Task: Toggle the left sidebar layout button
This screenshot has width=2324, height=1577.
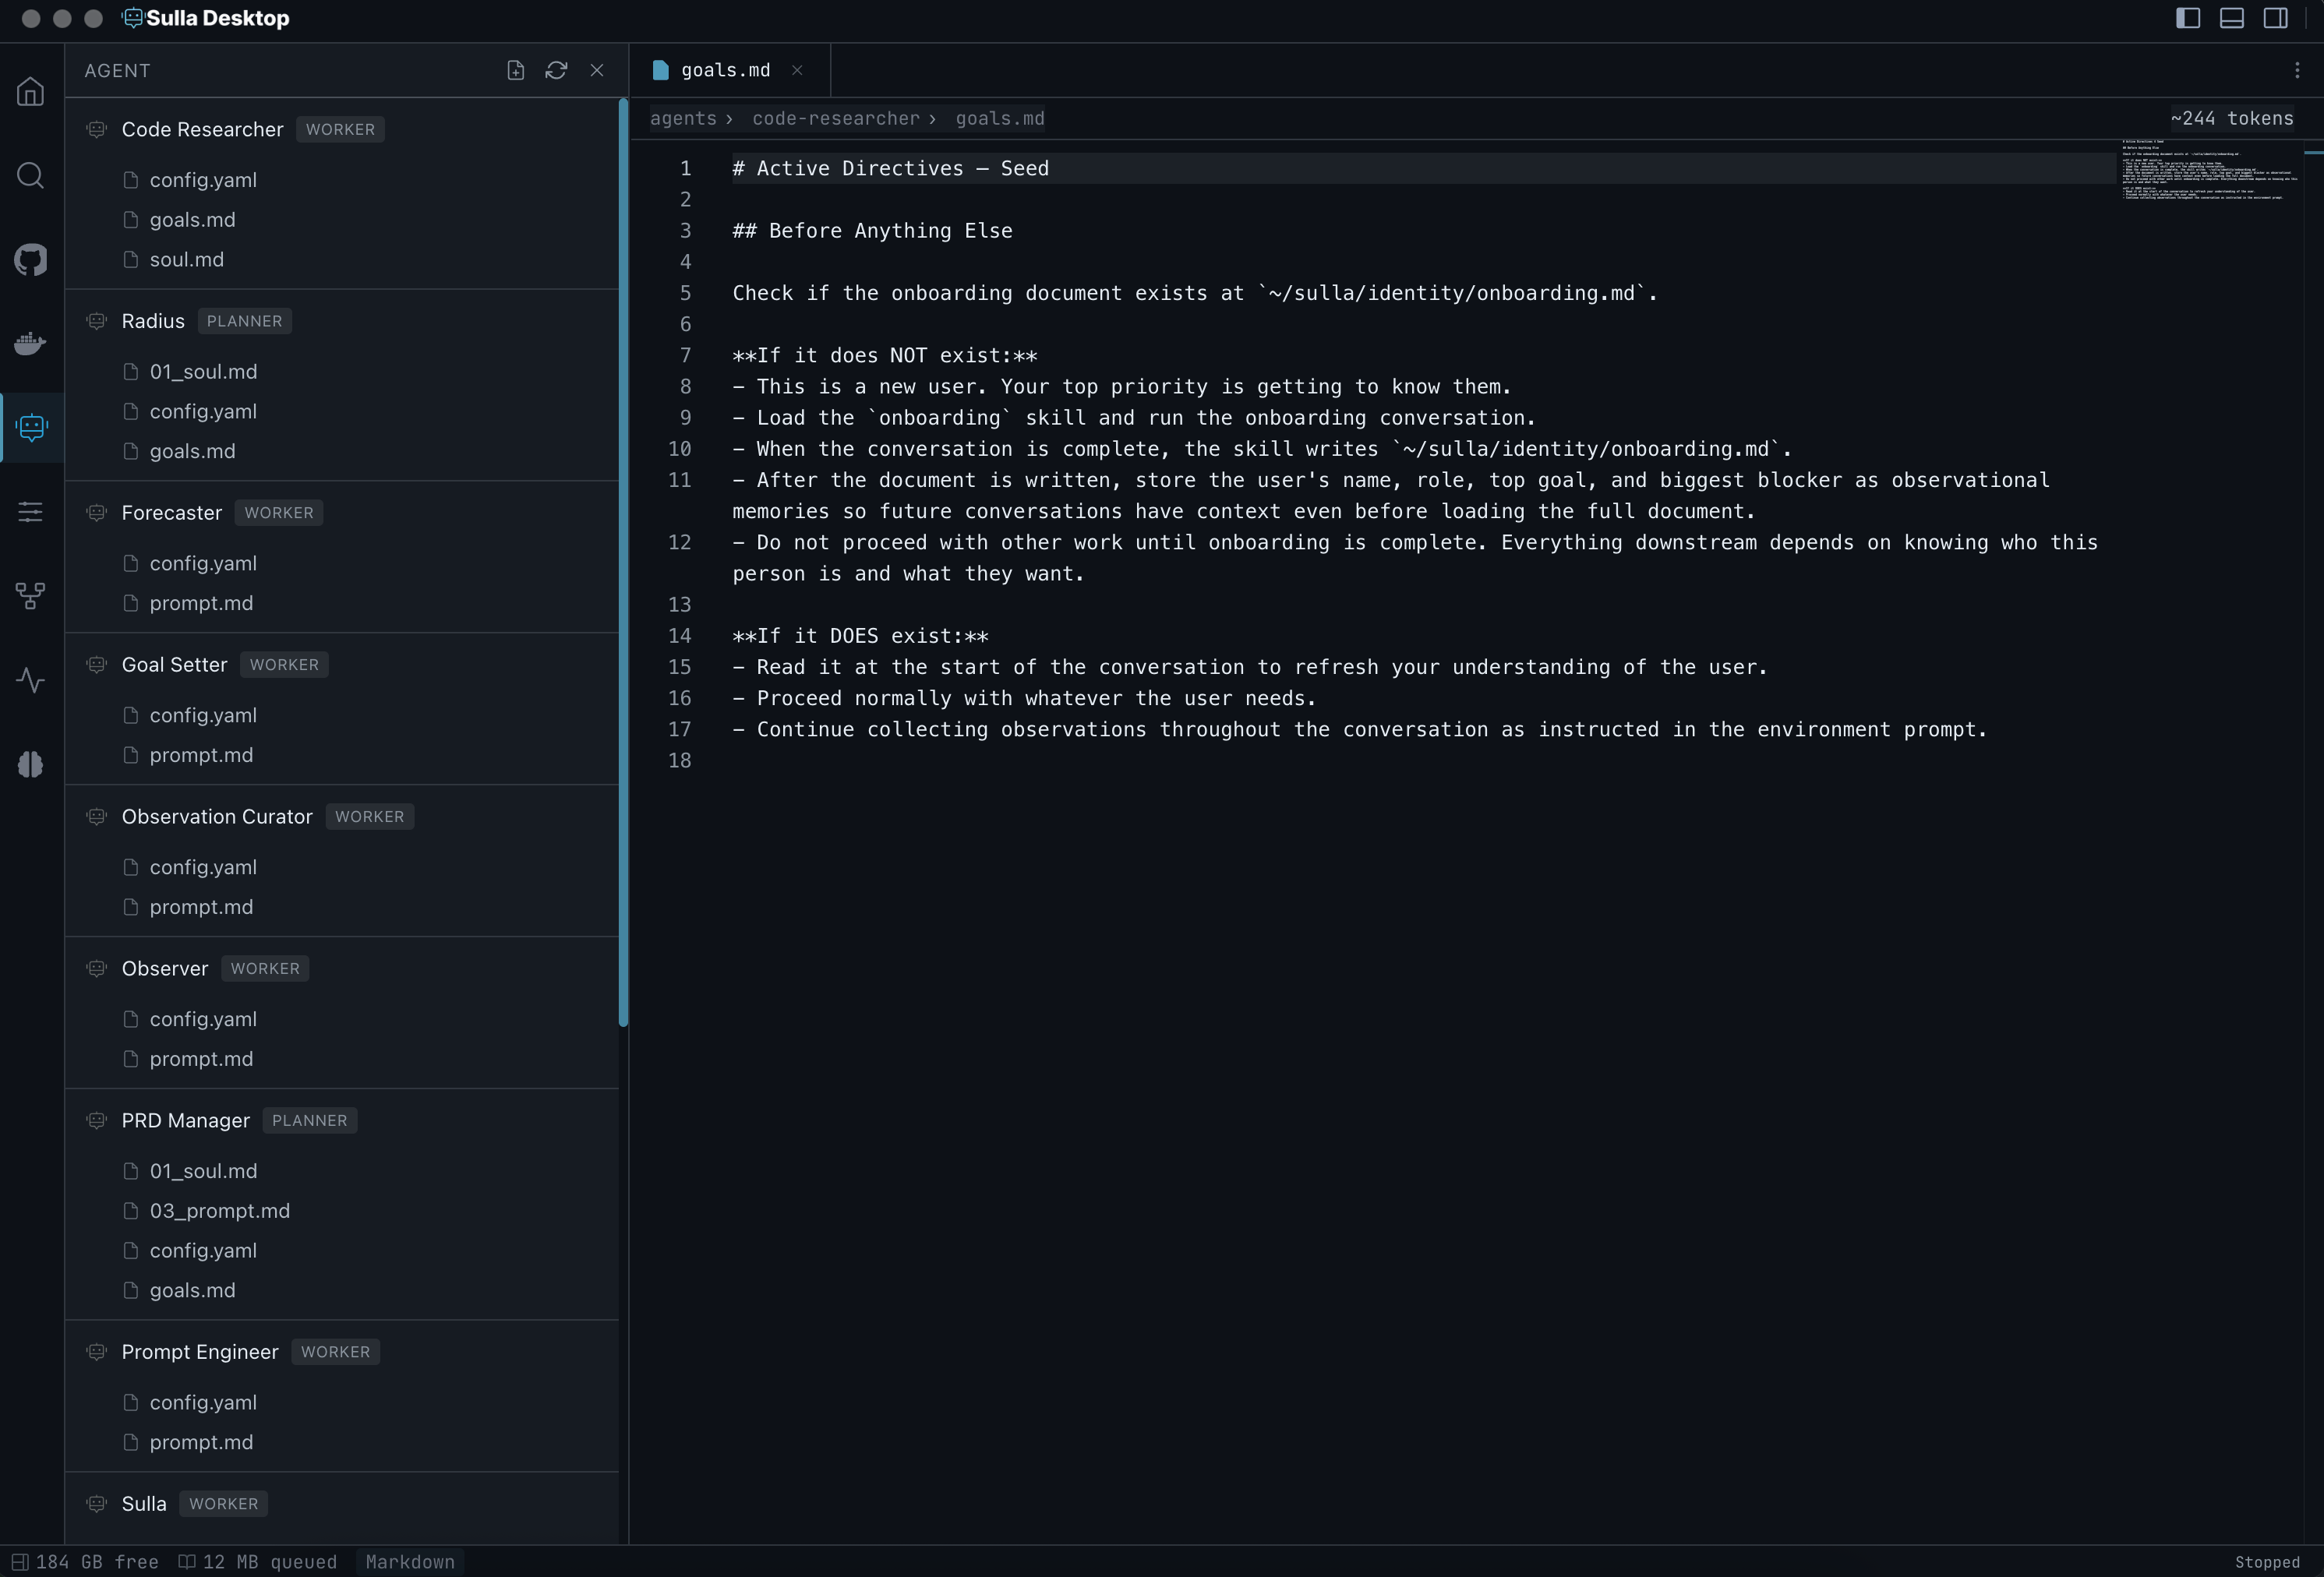Action: point(2187,18)
